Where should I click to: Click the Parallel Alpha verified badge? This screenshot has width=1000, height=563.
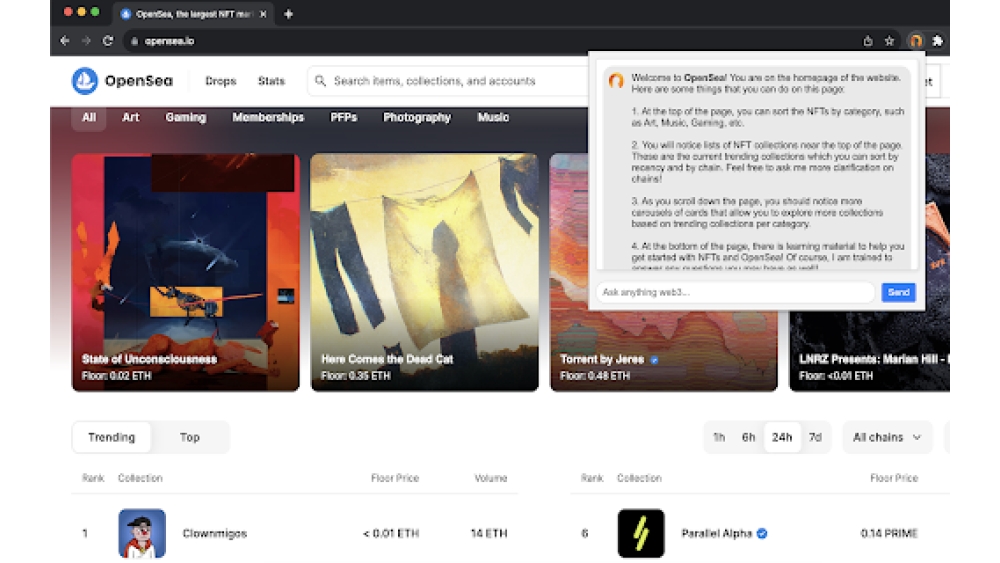pos(762,533)
